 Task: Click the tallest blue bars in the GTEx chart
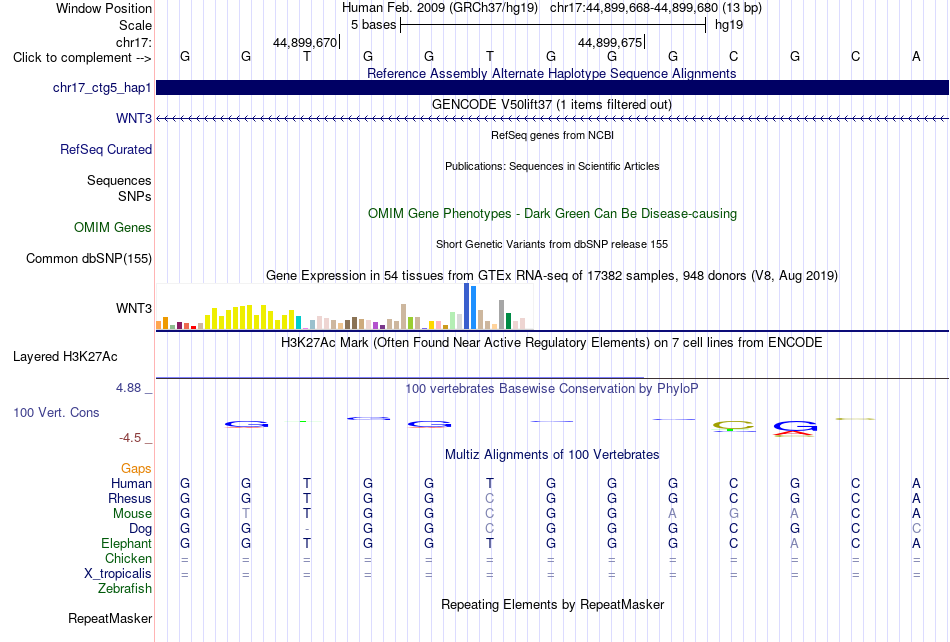click(470, 306)
